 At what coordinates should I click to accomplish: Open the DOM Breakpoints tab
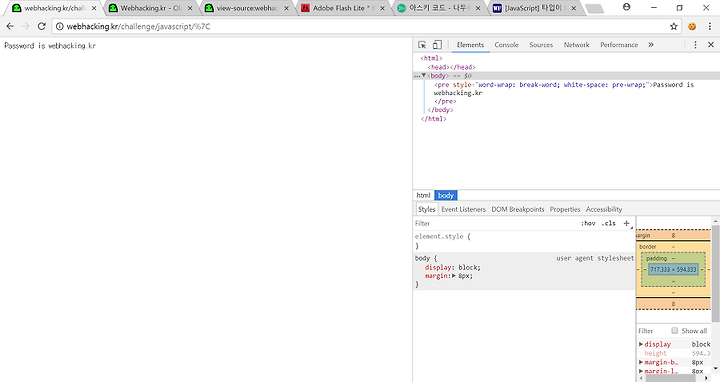518,209
